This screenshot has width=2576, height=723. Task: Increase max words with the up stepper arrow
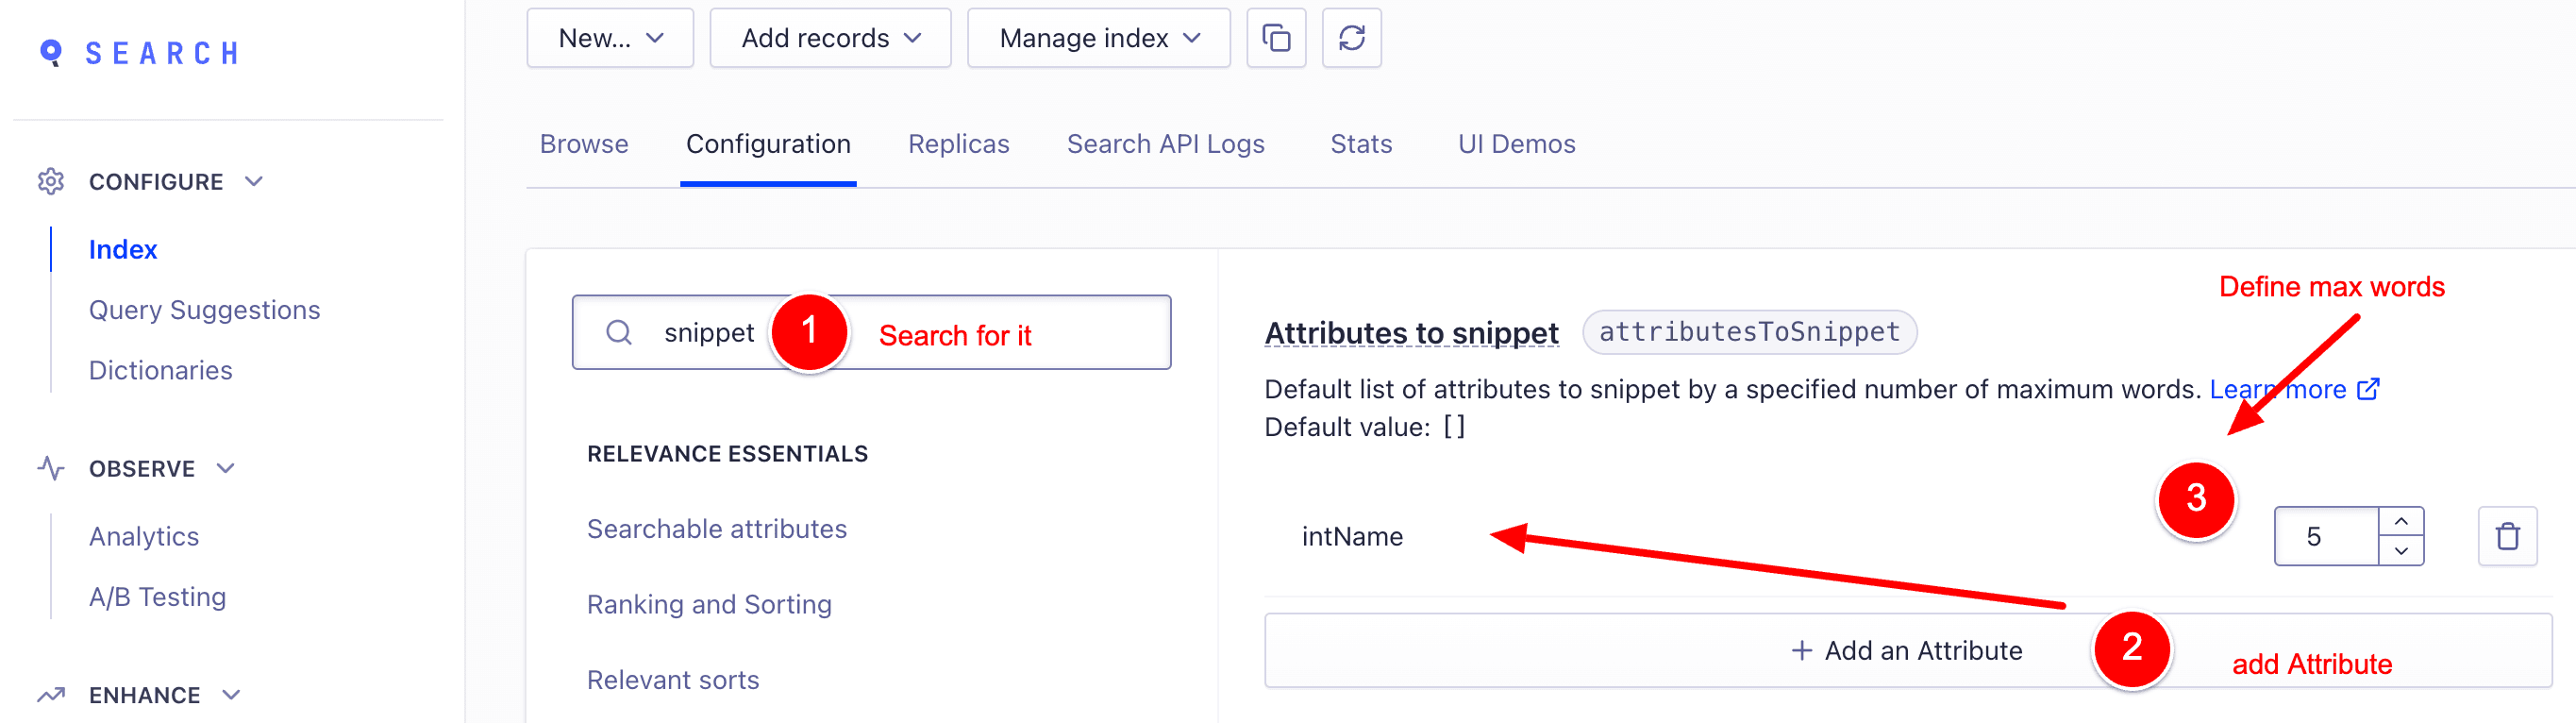pyautogui.click(x=2400, y=521)
